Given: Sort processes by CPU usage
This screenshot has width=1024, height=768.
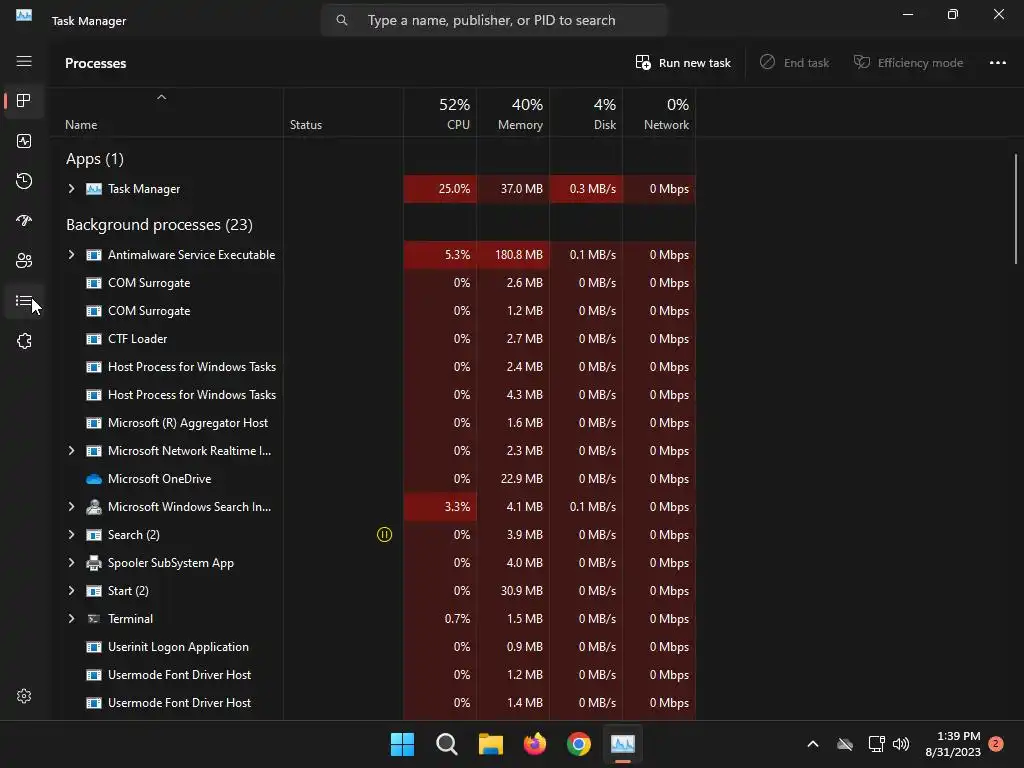Looking at the screenshot, I should pyautogui.click(x=440, y=113).
